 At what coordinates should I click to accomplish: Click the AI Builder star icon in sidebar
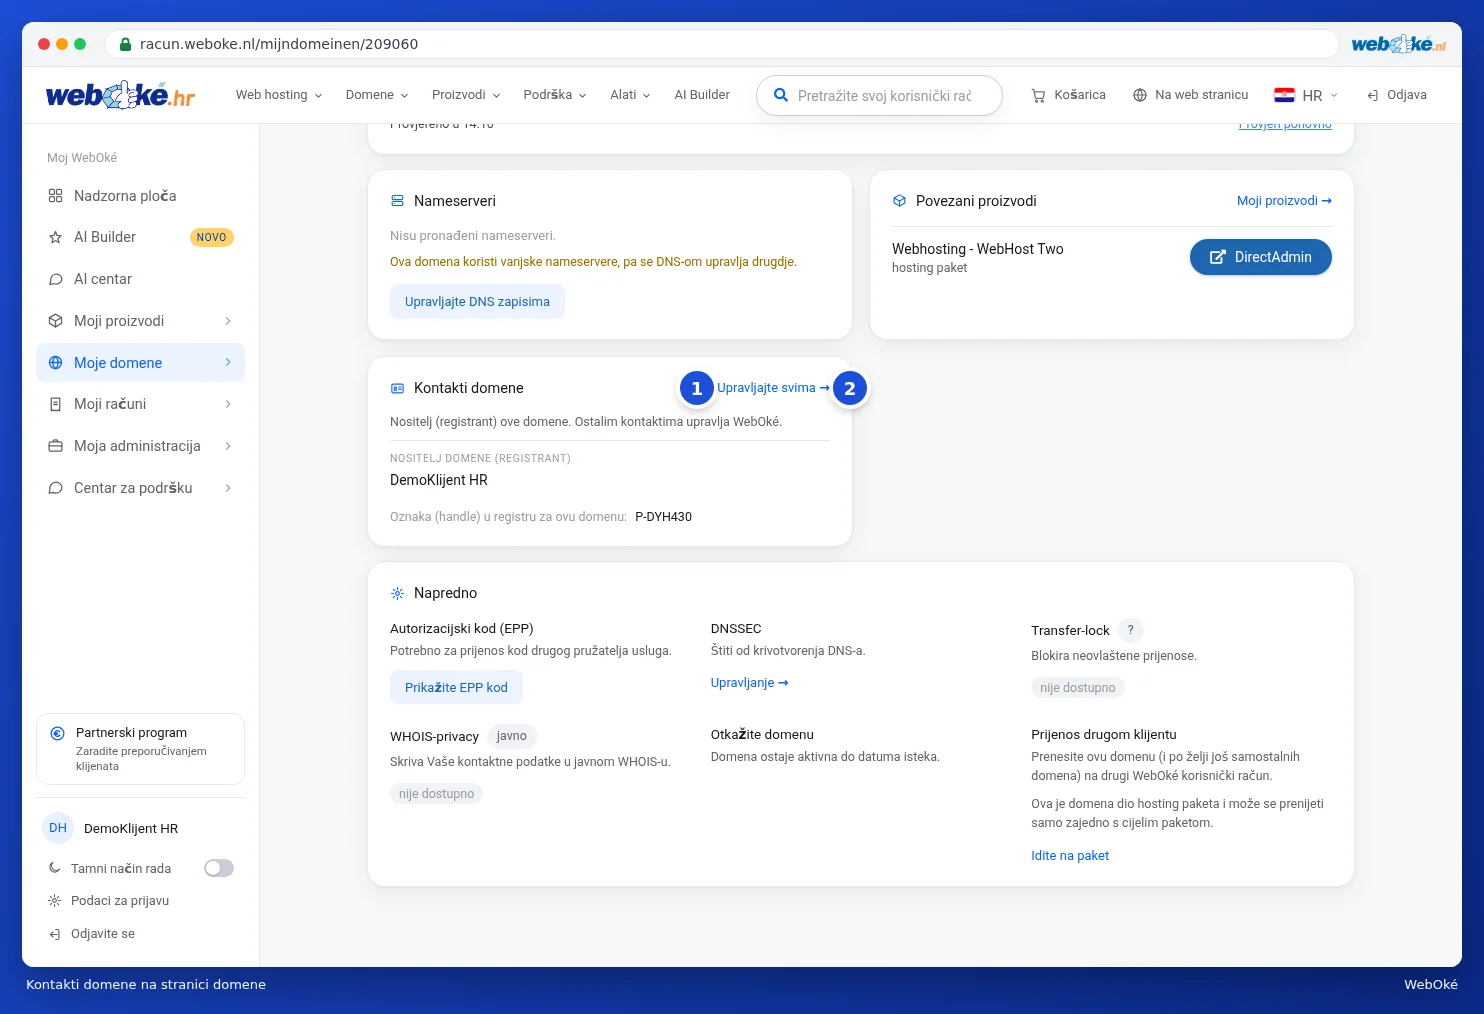(x=55, y=237)
